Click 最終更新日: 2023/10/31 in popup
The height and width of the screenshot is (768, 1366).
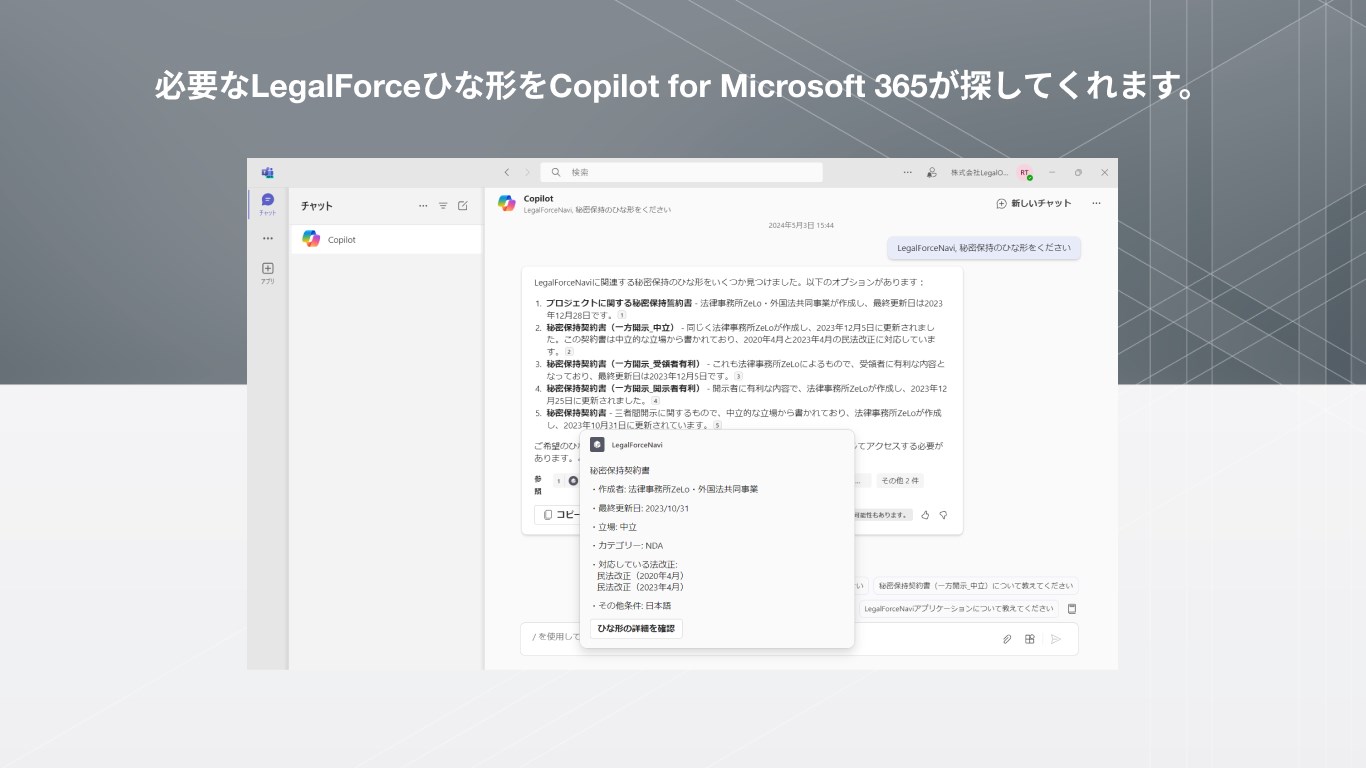[643, 508]
